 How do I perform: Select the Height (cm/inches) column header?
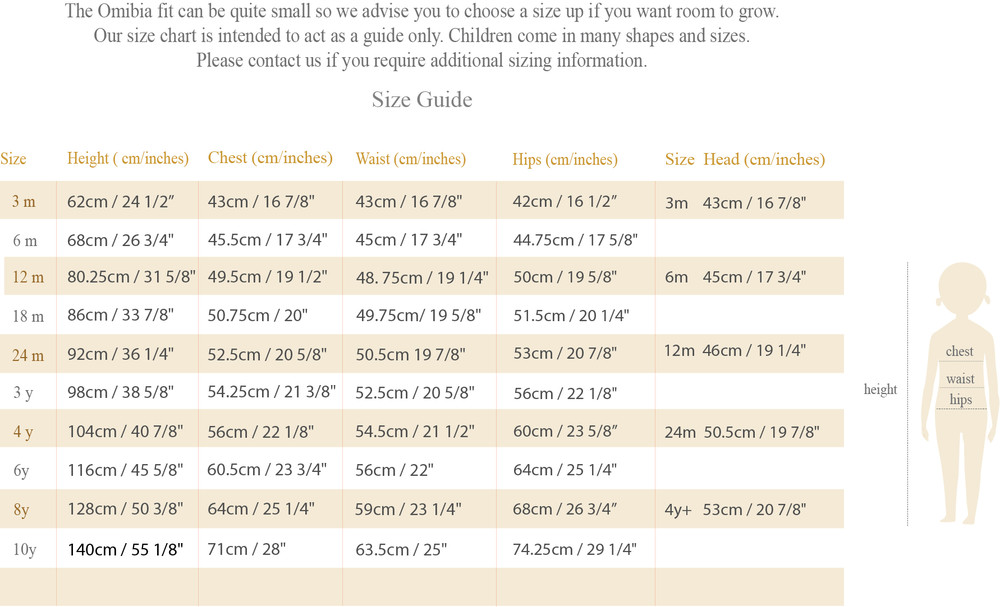(x=127, y=158)
